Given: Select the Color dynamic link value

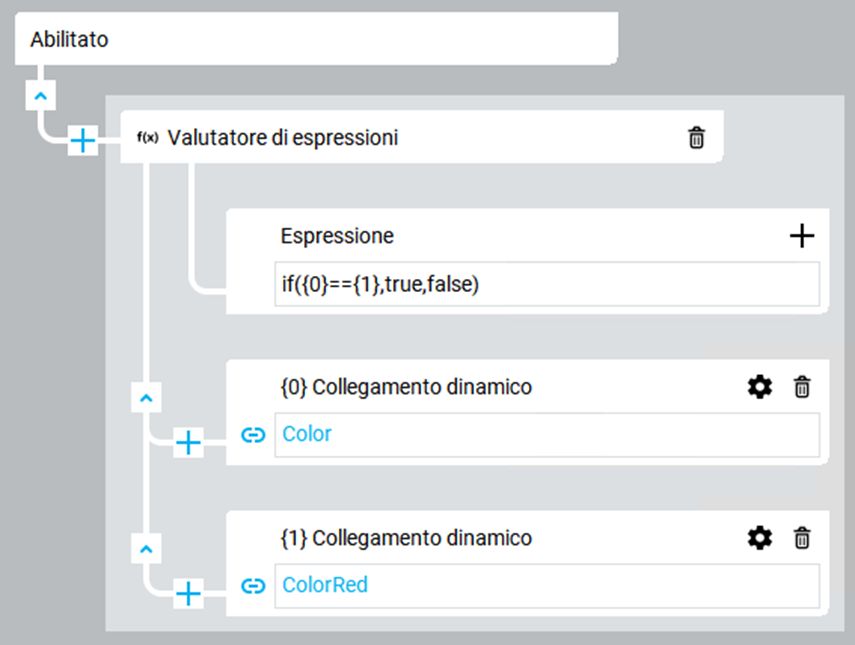Looking at the screenshot, I should (x=547, y=435).
